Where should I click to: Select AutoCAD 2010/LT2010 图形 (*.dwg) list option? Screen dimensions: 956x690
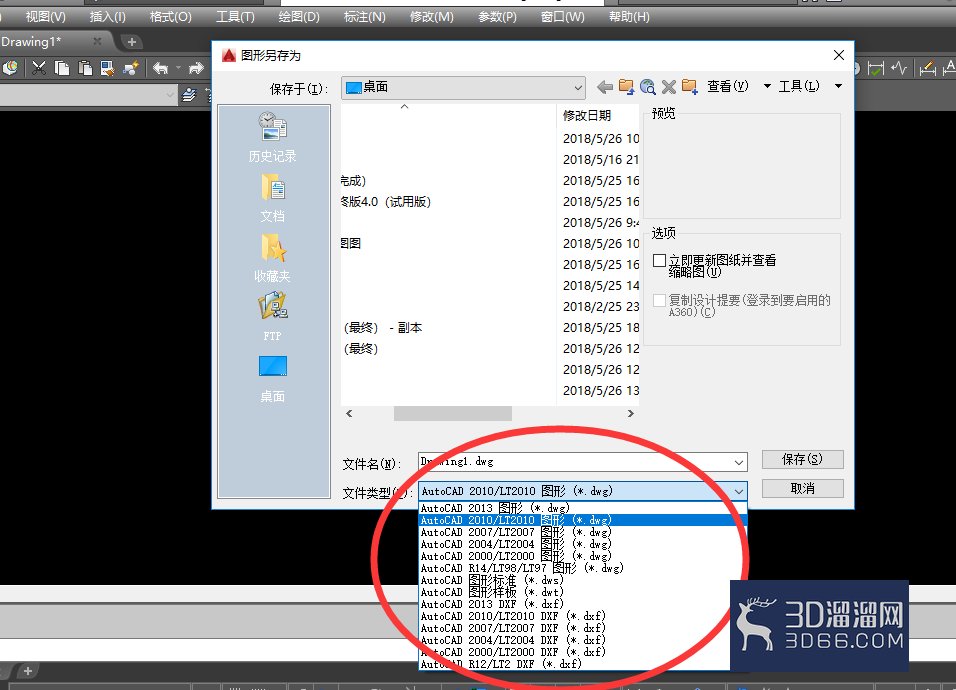pyautogui.click(x=582, y=520)
